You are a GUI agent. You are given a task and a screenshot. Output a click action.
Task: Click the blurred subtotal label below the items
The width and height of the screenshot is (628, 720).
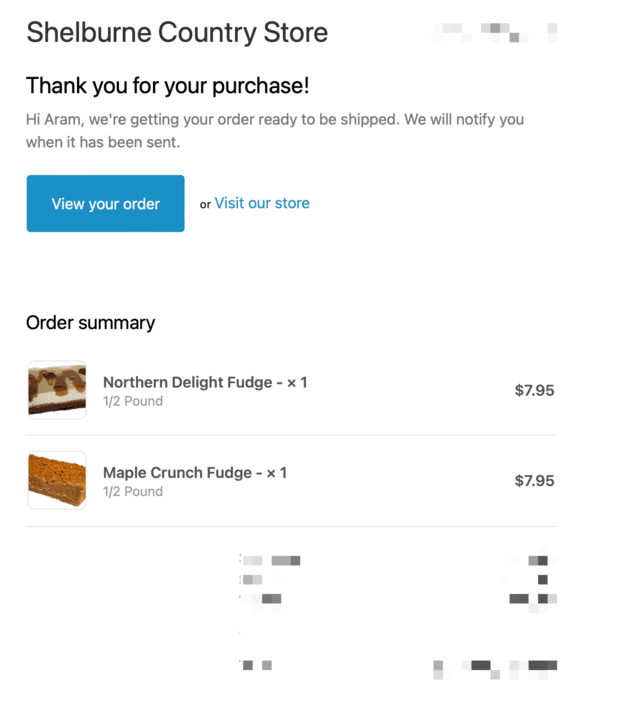[270, 561]
